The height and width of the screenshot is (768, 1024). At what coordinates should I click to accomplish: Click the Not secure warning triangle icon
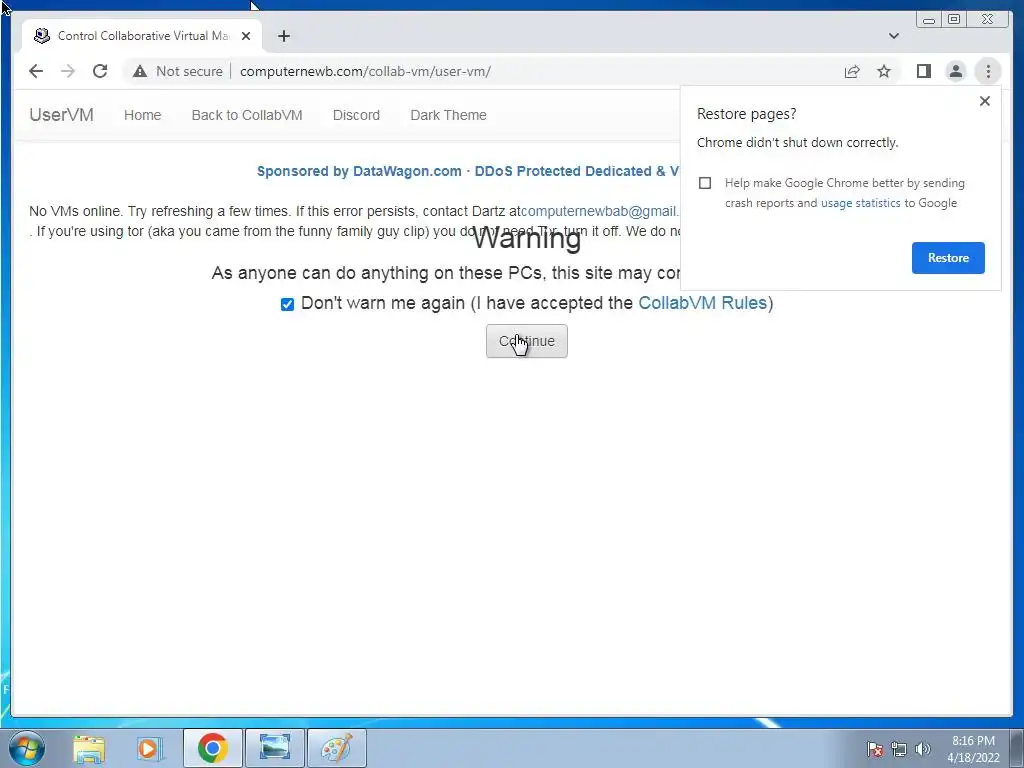tap(140, 71)
